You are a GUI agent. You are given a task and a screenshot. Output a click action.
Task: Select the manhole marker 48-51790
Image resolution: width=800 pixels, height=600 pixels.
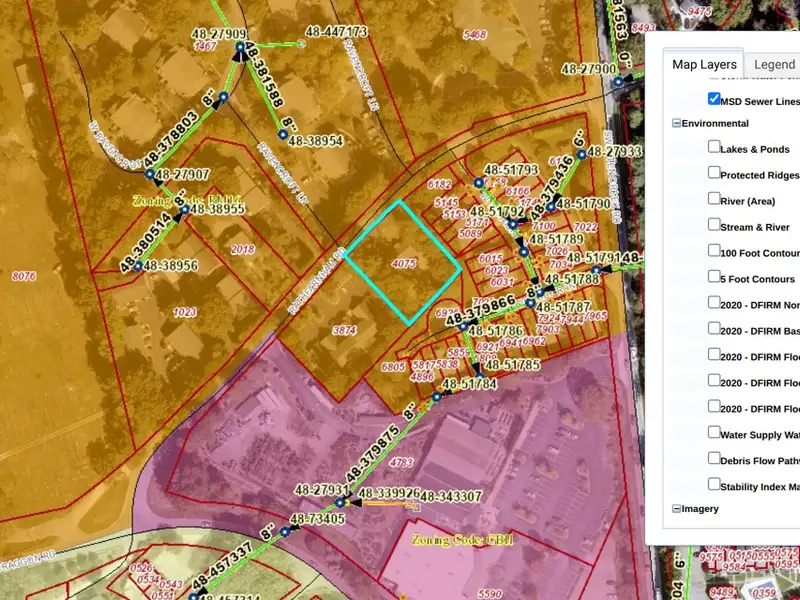[551, 205]
